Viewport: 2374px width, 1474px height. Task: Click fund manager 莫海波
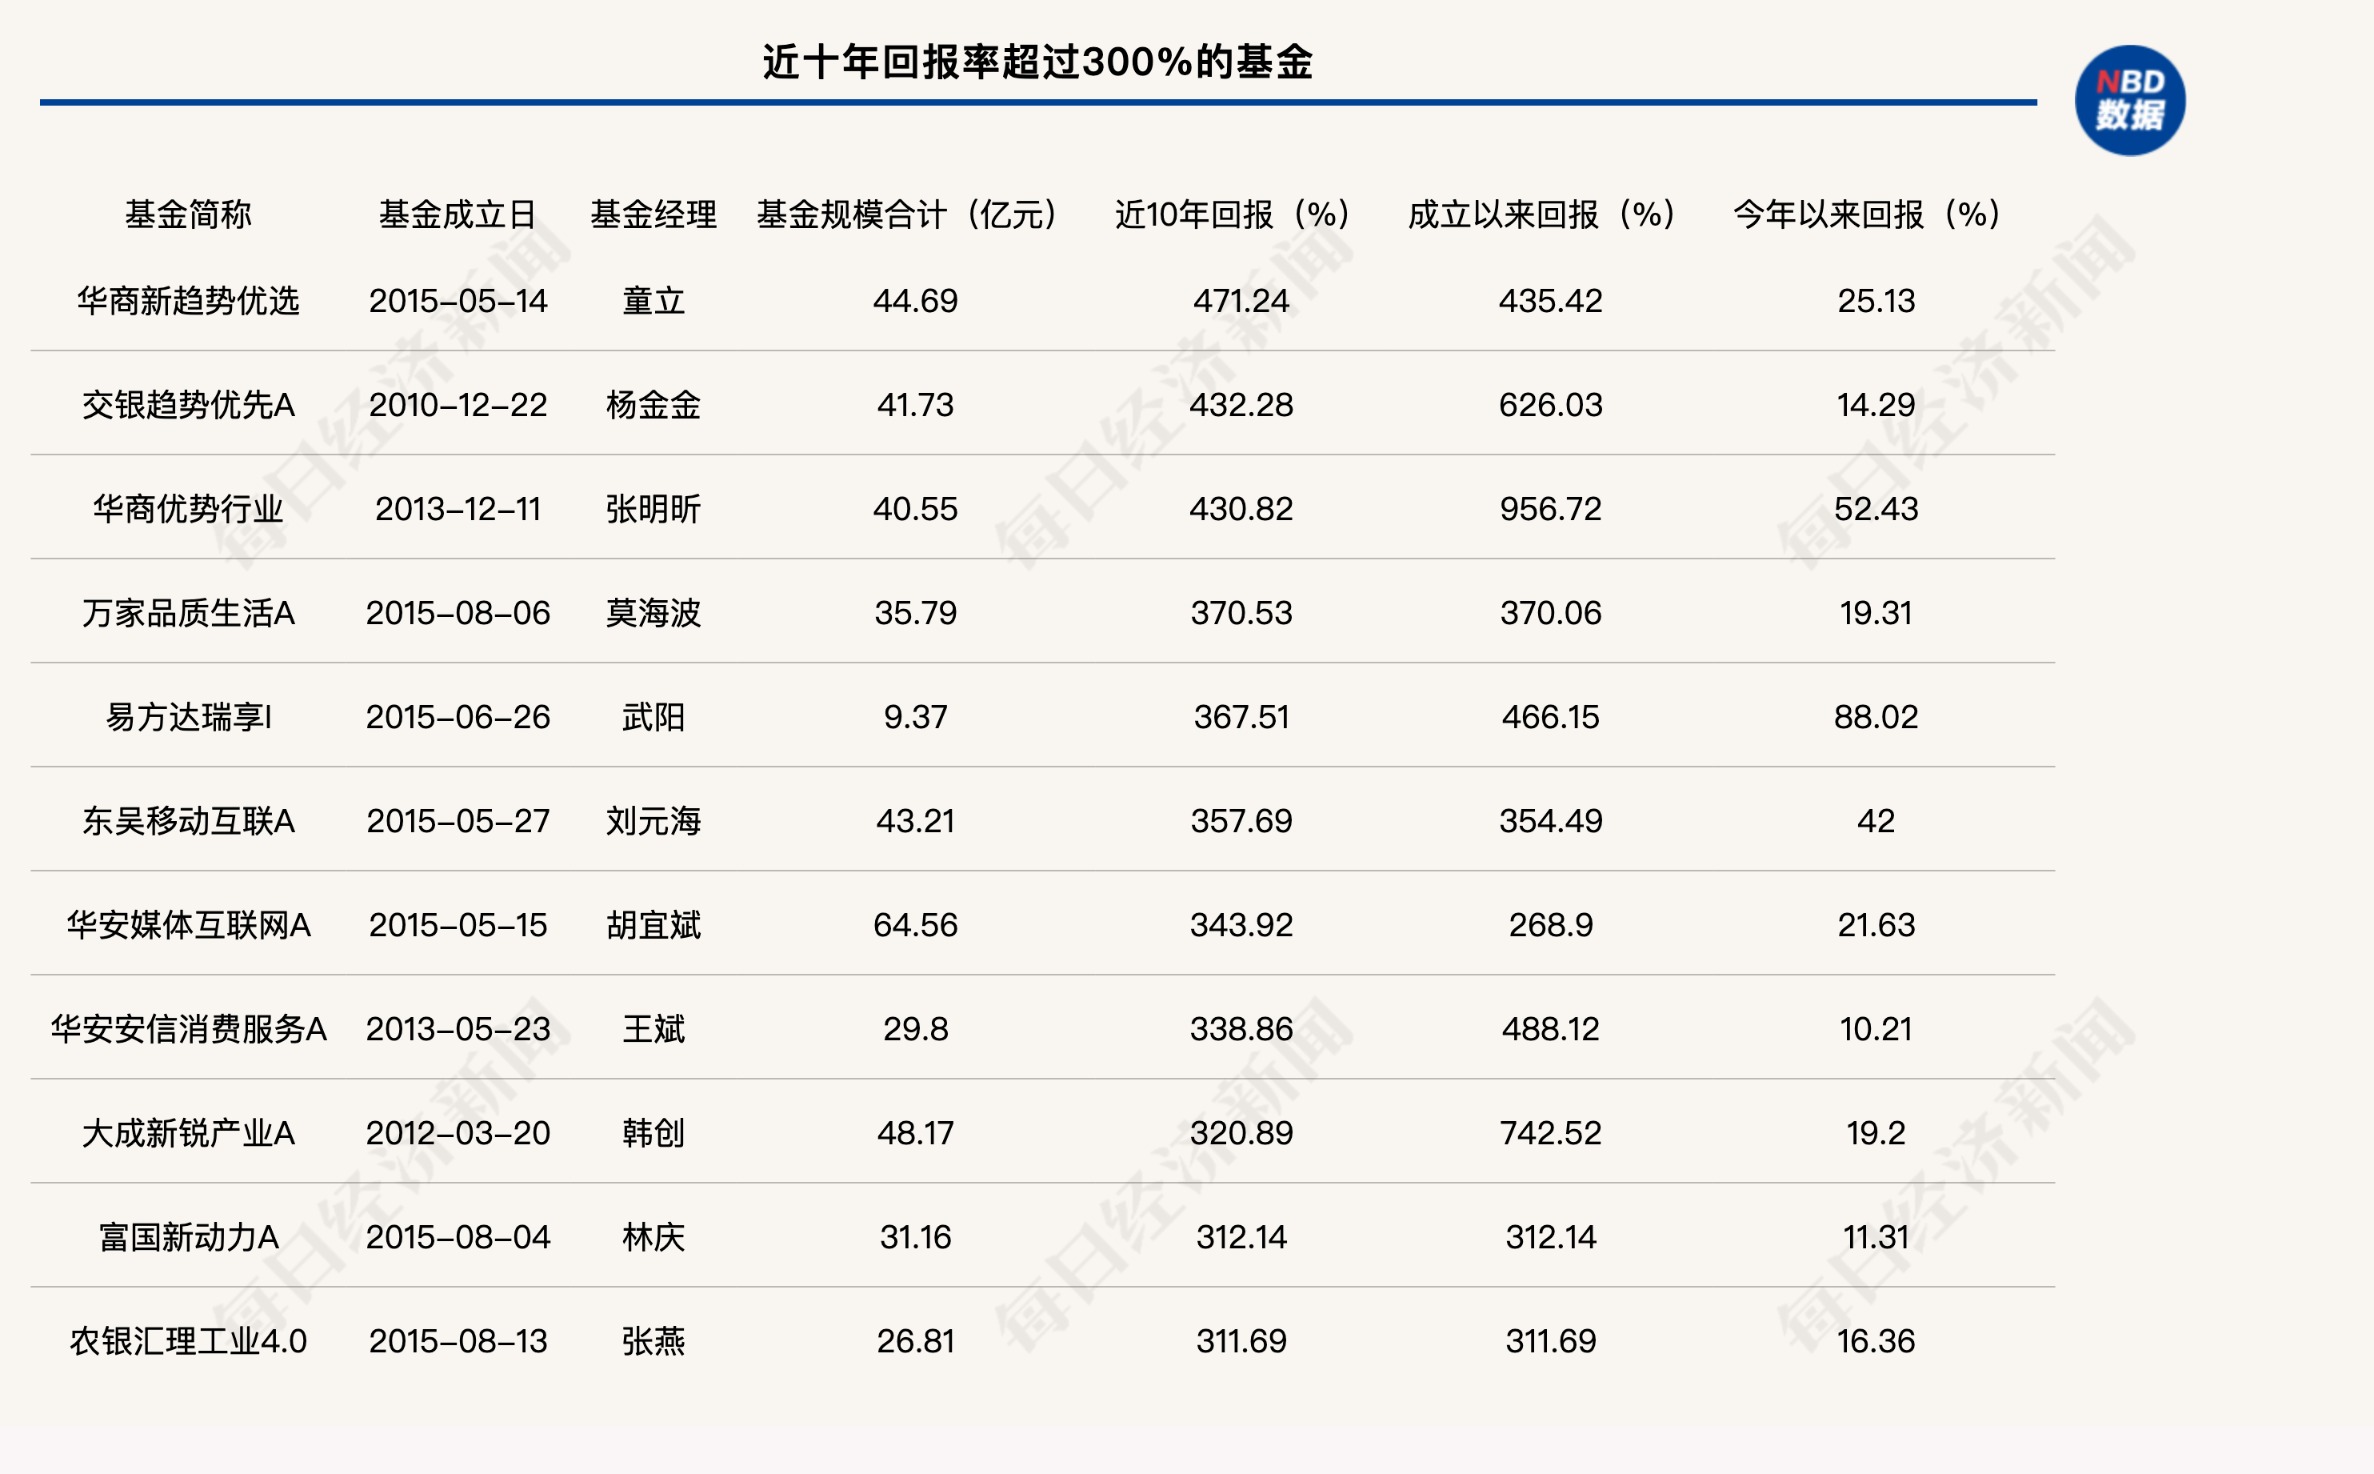pos(653,613)
